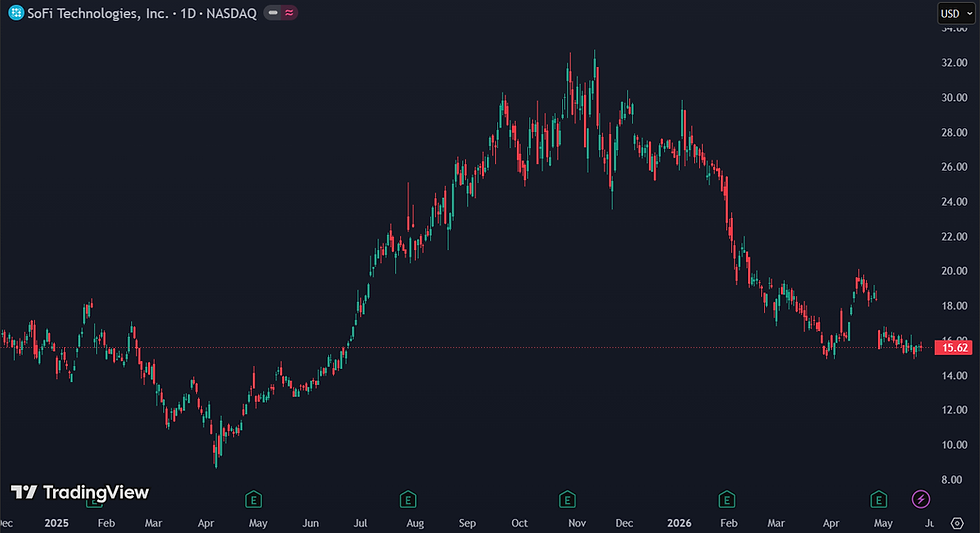Image resolution: width=980 pixels, height=533 pixels.
Task: Click the 30.00 price axis label
Action: (954, 97)
